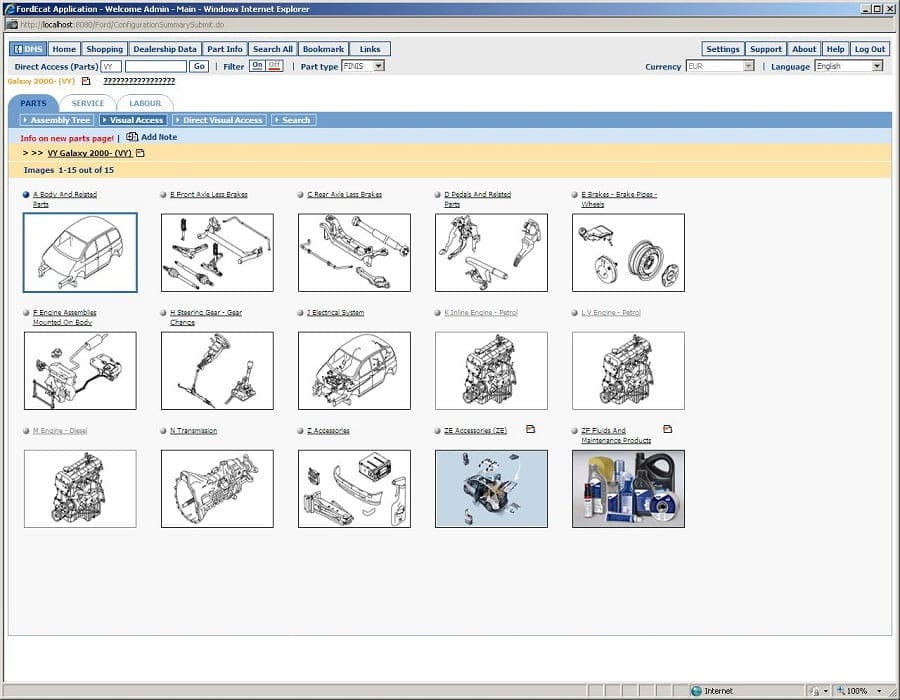Image resolution: width=900 pixels, height=700 pixels.
Task: Click note icon next to ZF Fluids And Maintenance Products
Action: click(668, 429)
